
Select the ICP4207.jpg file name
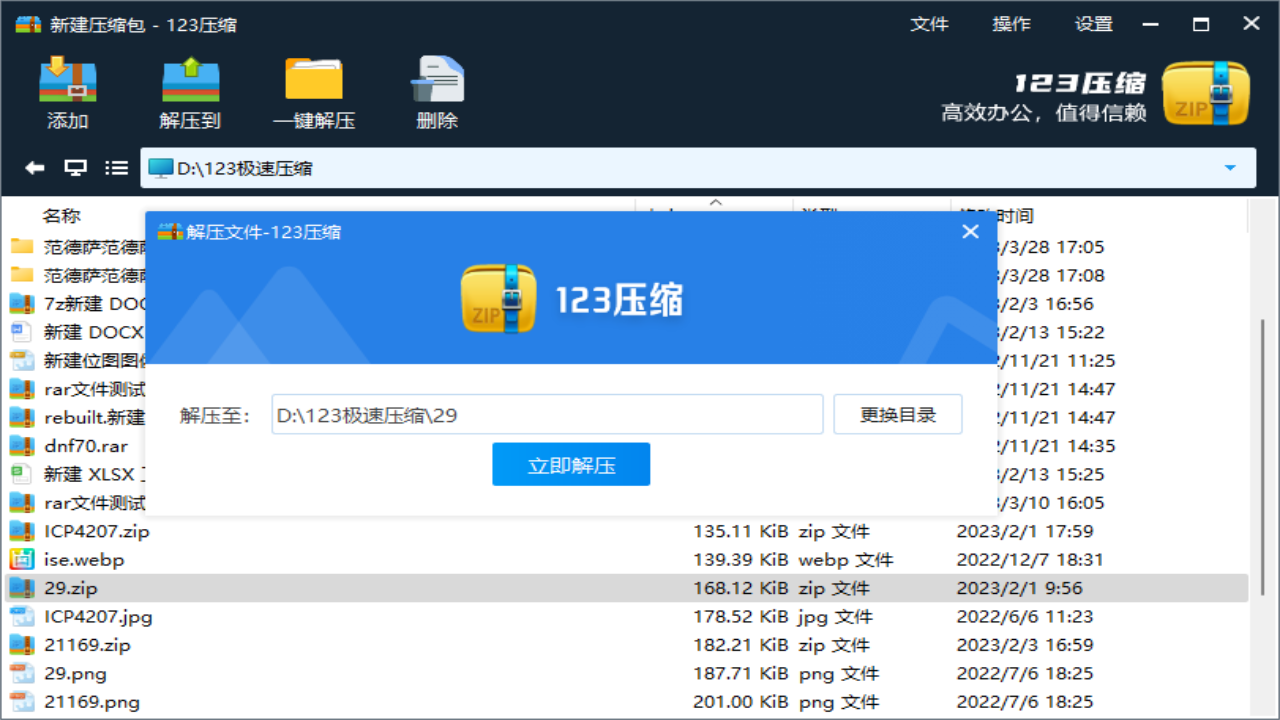tap(98, 617)
